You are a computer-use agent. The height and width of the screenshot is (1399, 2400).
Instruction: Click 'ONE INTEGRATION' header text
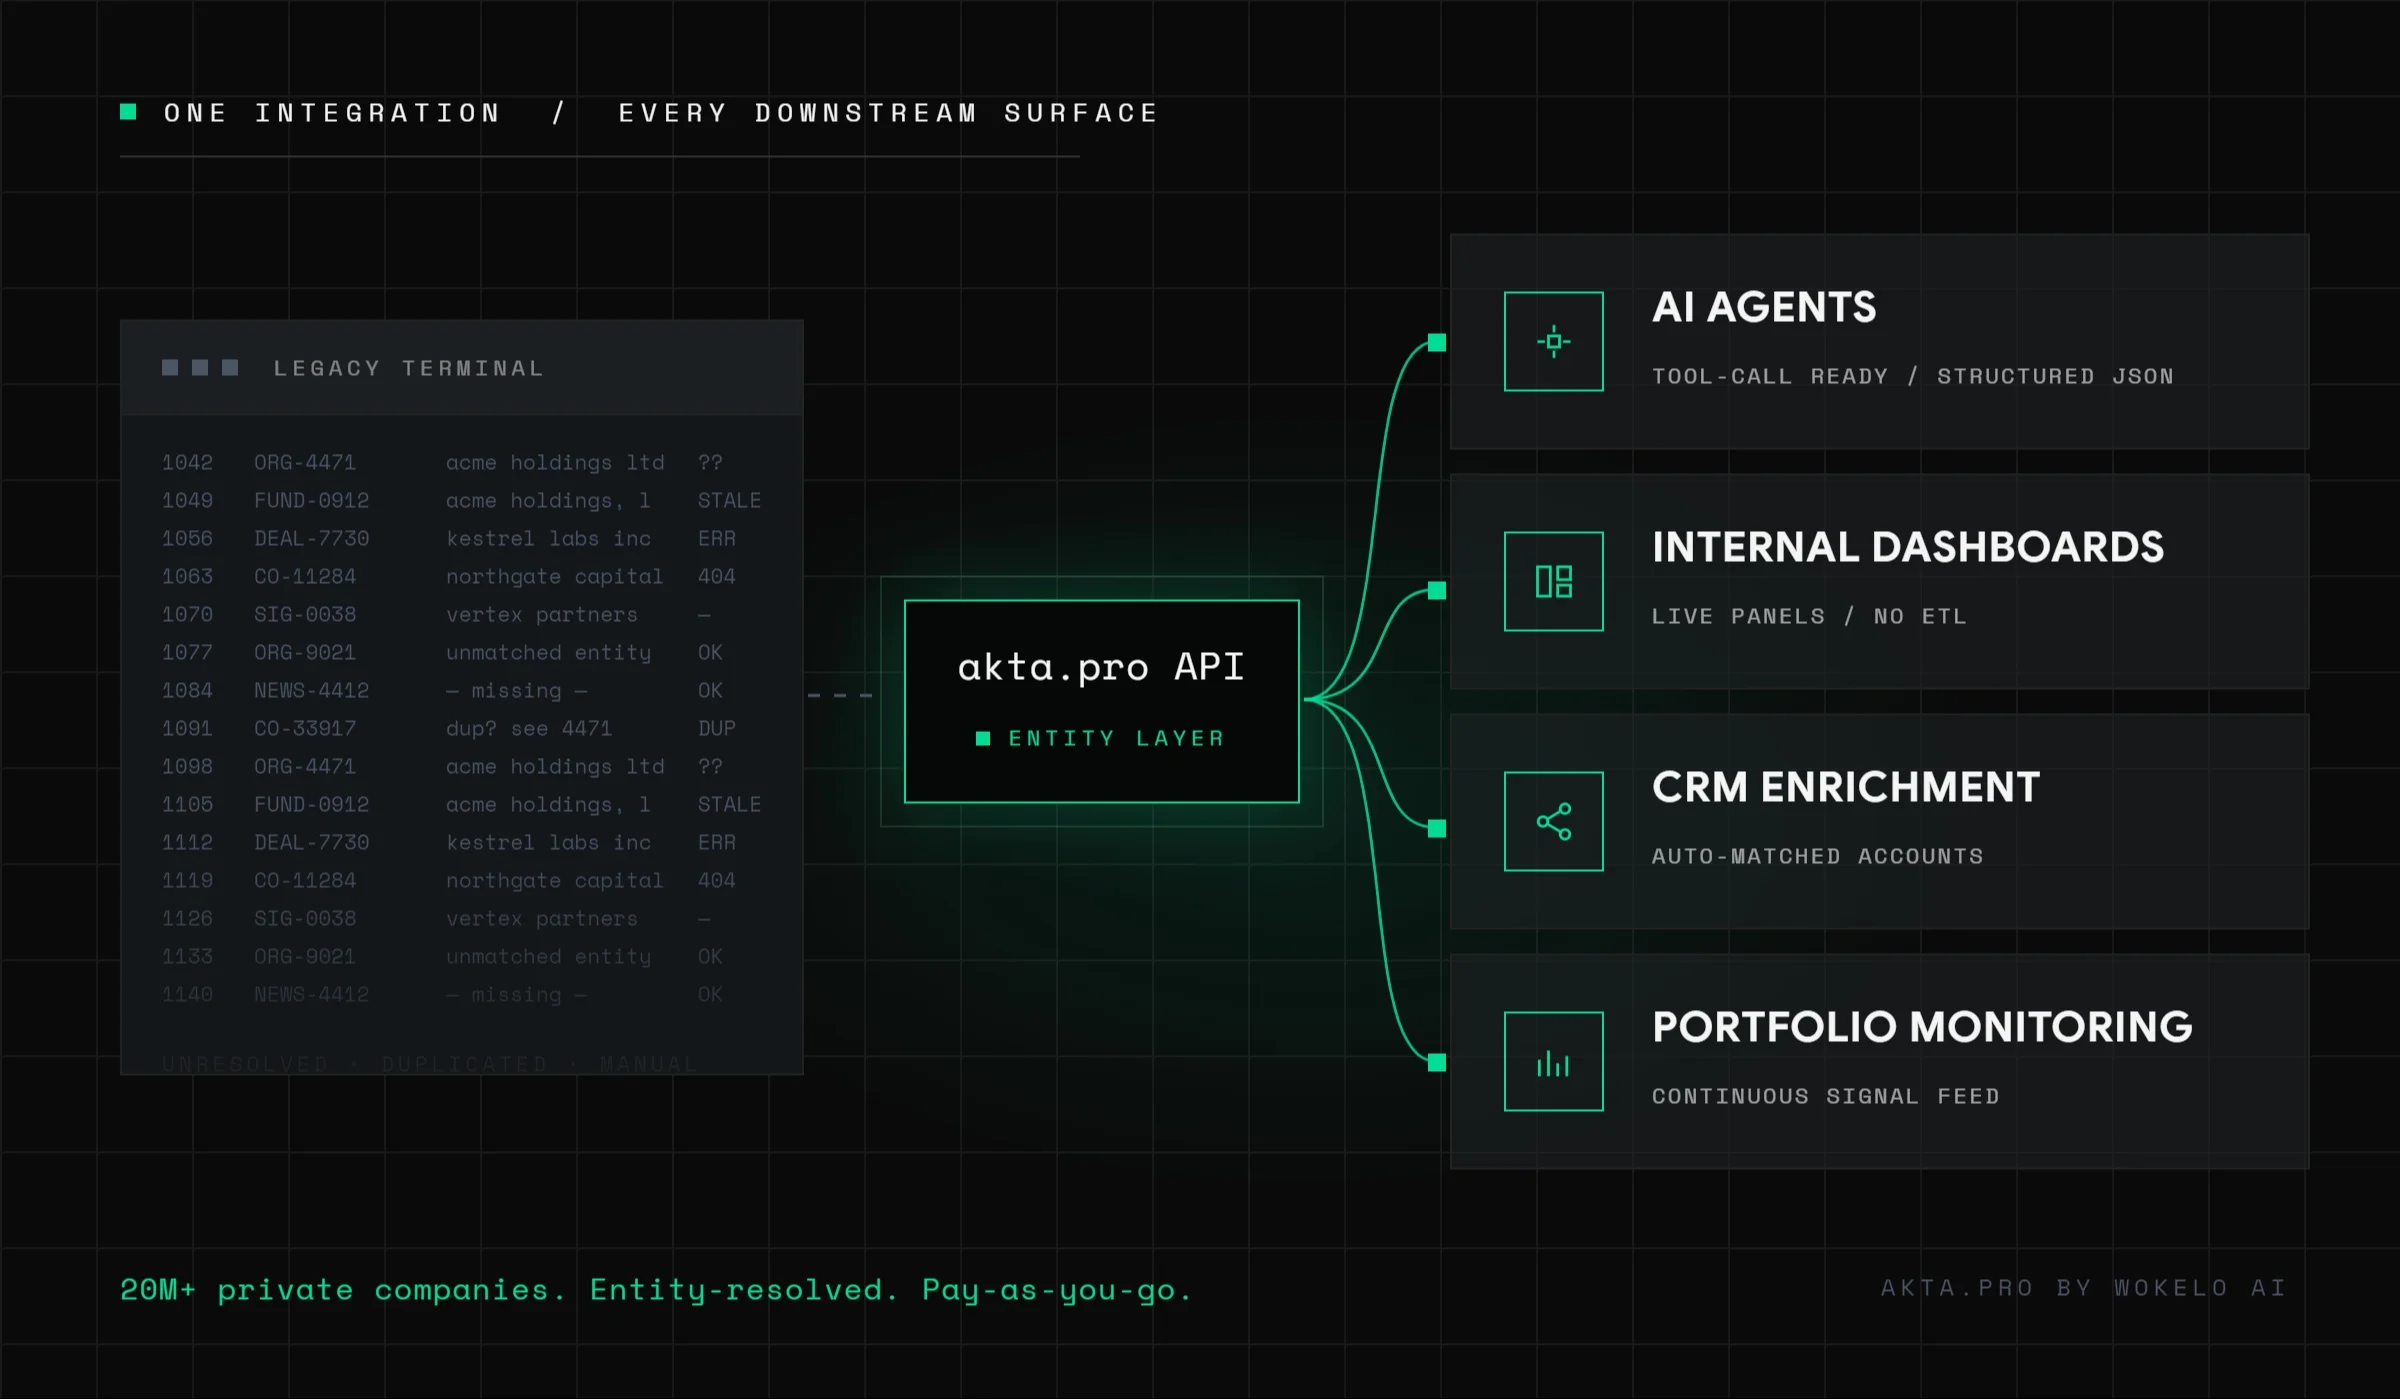point(332,112)
